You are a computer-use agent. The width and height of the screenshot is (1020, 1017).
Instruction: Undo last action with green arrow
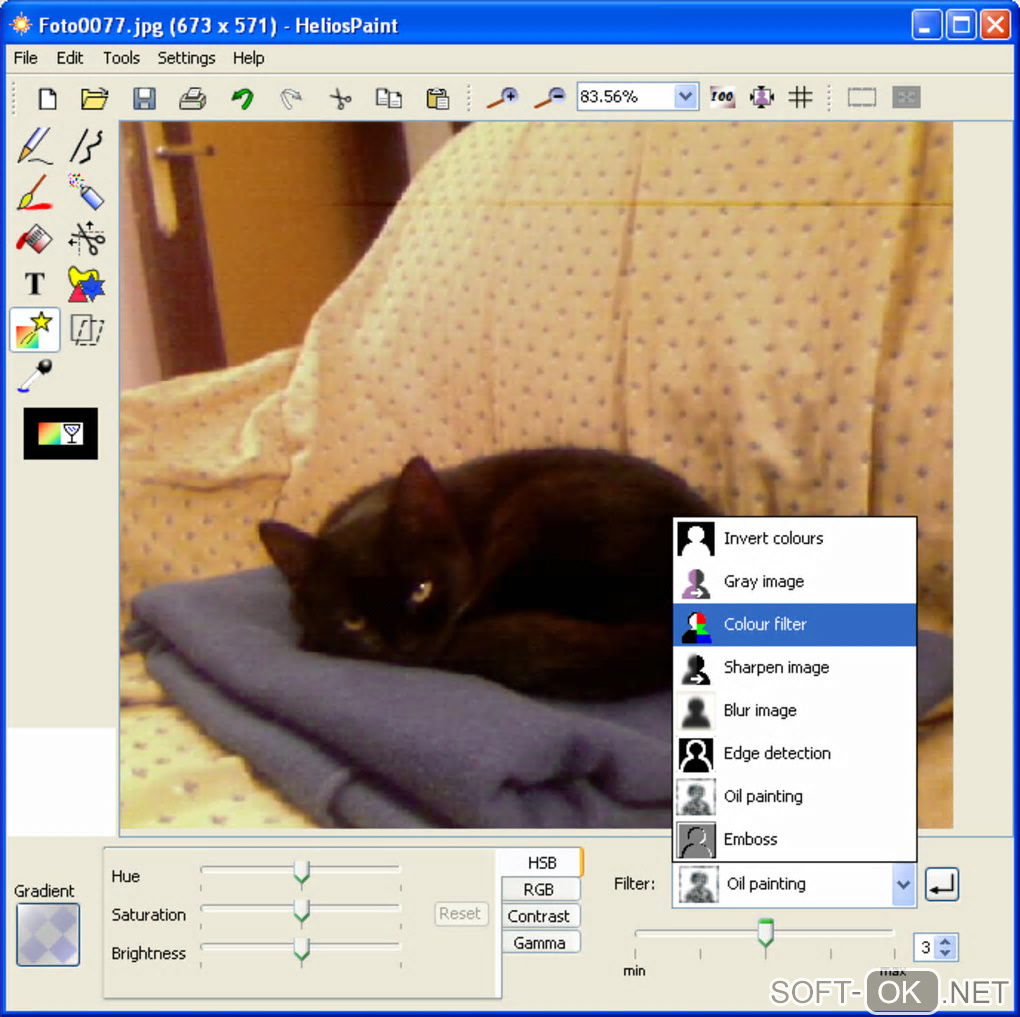click(x=243, y=98)
